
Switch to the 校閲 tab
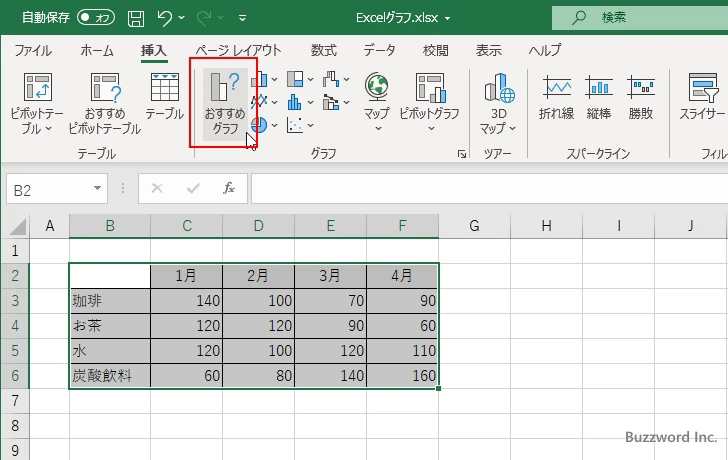pyautogui.click(x=436, y=50)
